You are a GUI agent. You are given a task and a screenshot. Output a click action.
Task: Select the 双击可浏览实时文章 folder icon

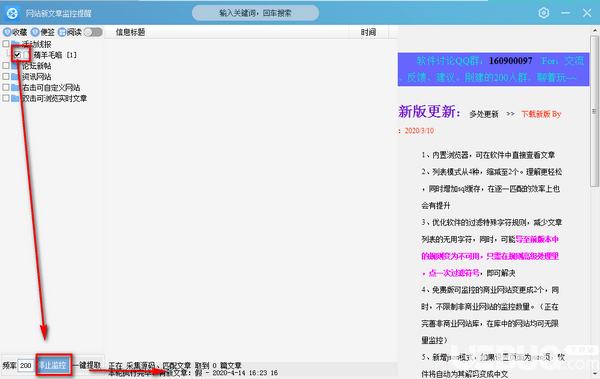15,98
